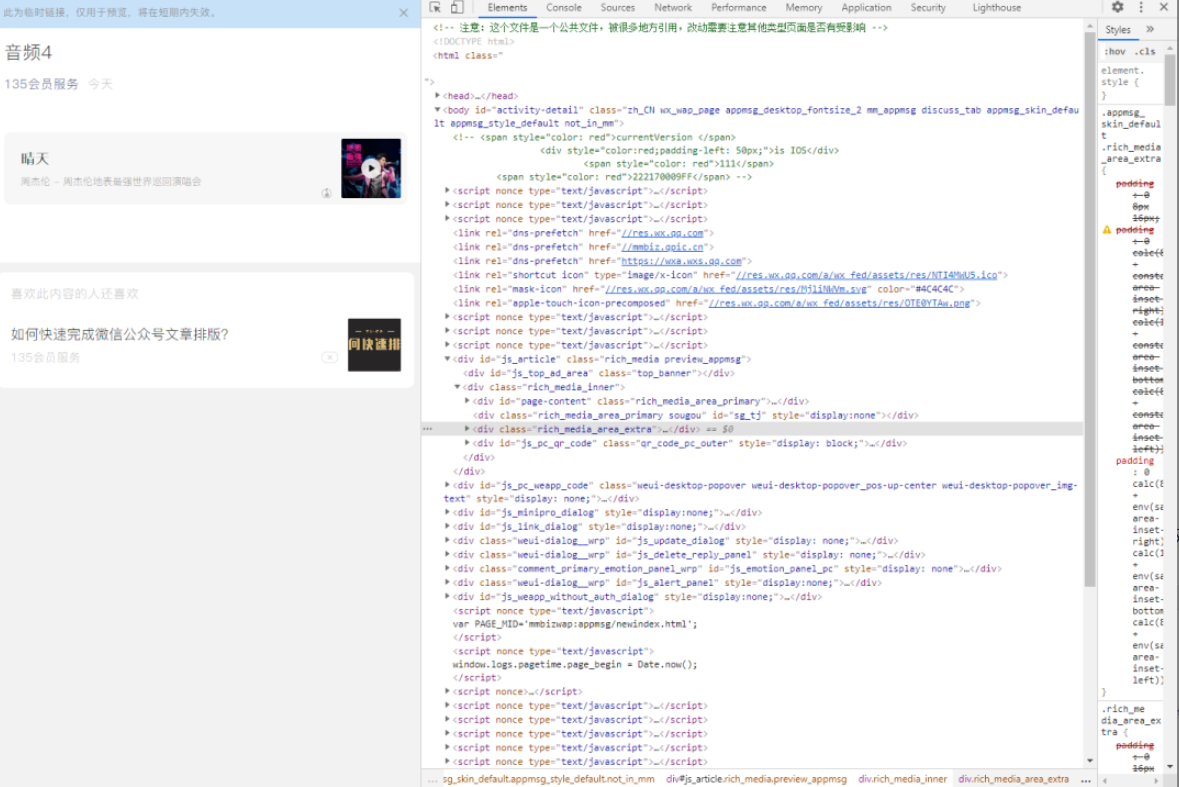Click the 135会员服务 author name under 音频4
The height and width of the screenshot is (787, 1179).
tap(41, 84)
